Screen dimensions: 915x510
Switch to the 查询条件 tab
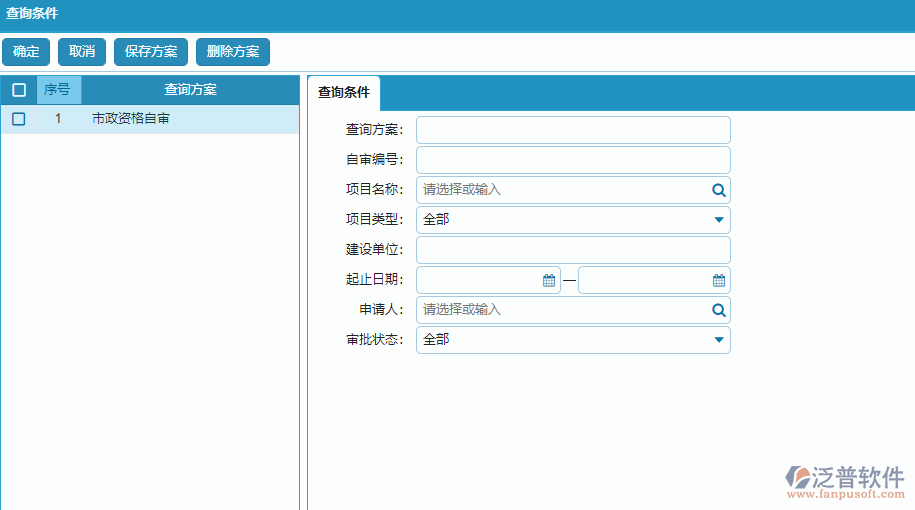pos(343,93)
